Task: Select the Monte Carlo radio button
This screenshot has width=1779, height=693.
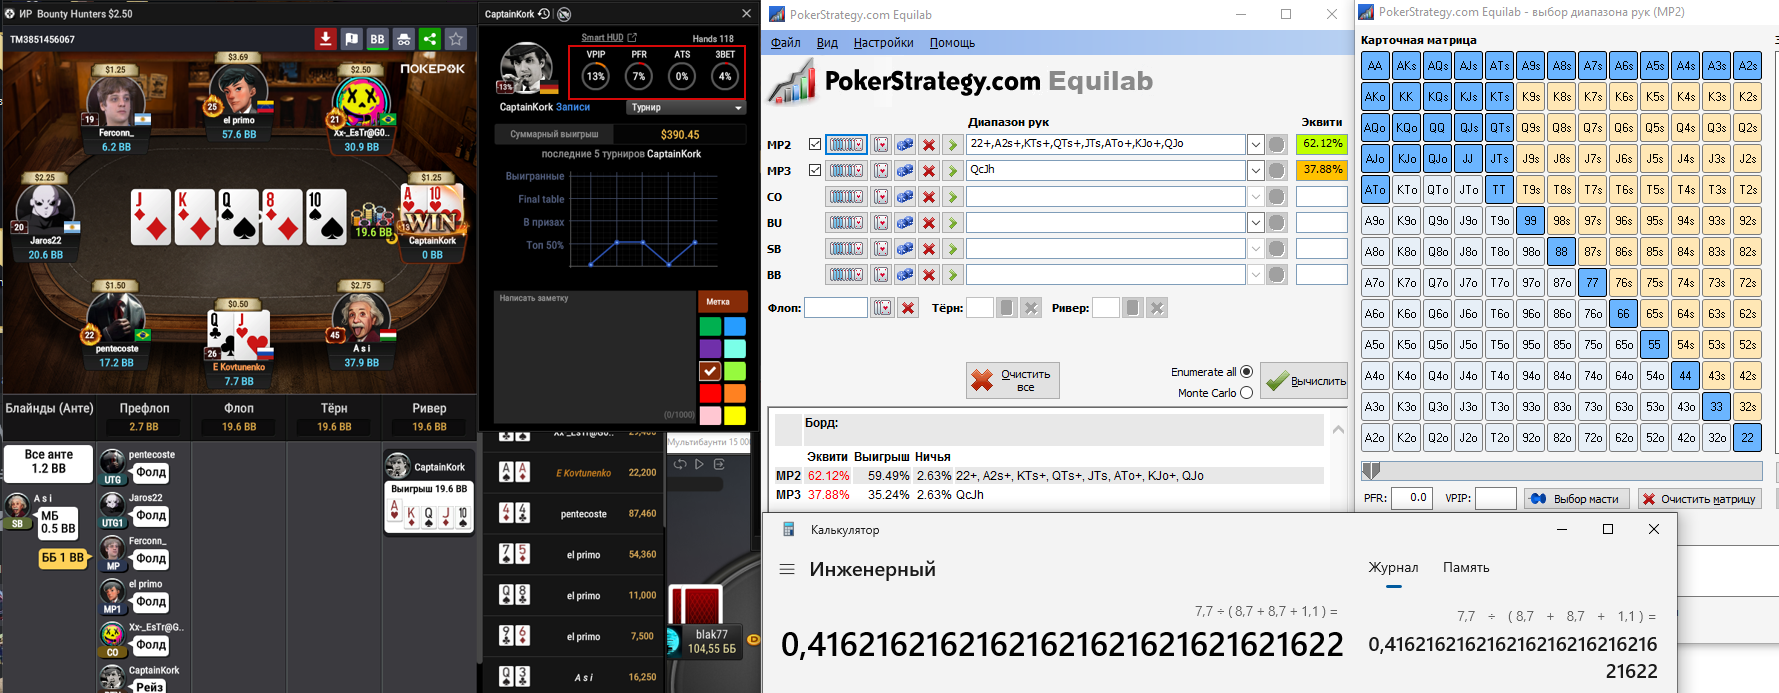Action: coord(1246,393)
